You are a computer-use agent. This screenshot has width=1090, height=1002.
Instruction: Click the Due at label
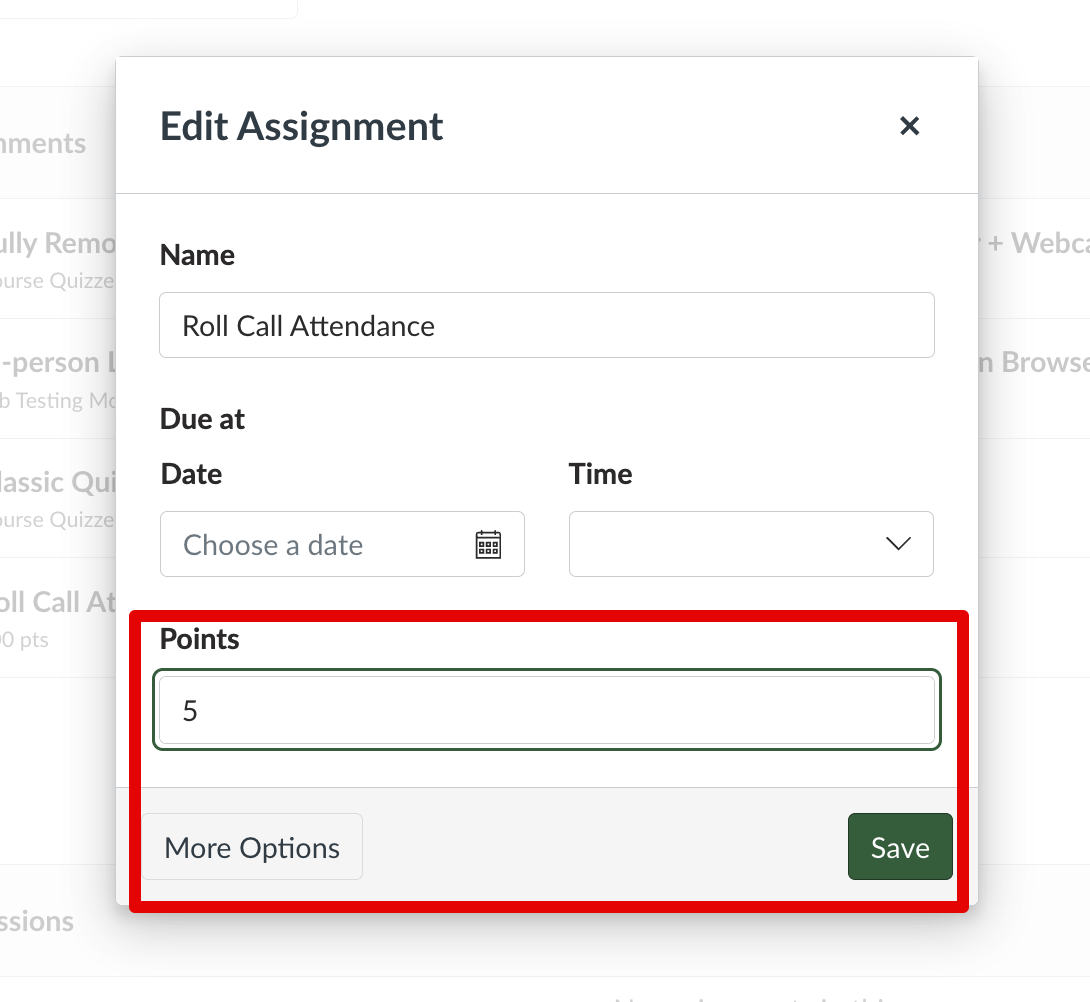pyautogui.click(x=202, y=419)
